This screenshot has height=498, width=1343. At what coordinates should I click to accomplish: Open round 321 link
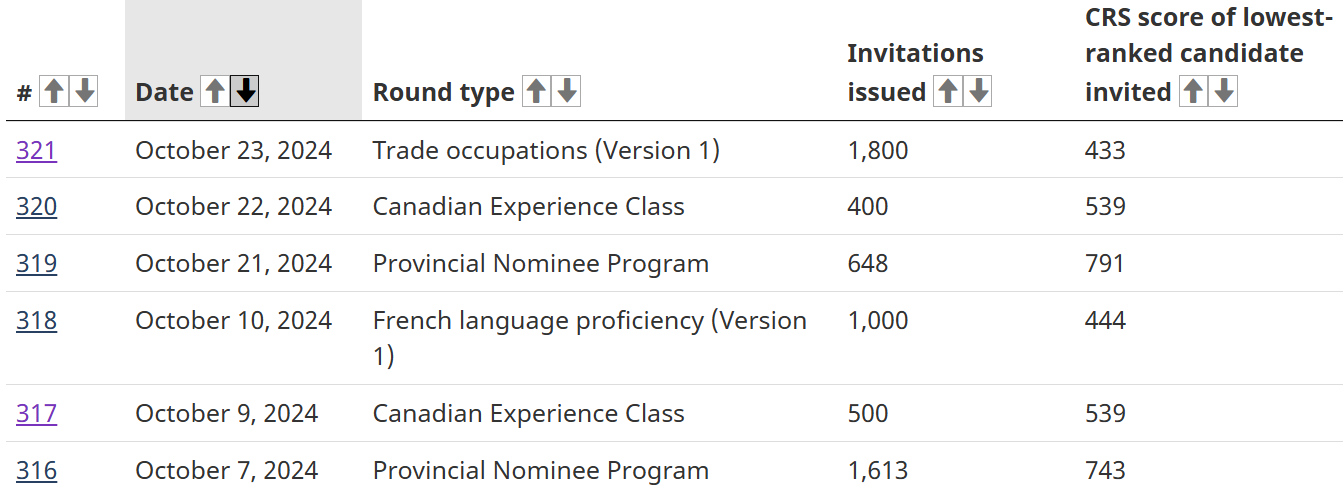point(36,150)
